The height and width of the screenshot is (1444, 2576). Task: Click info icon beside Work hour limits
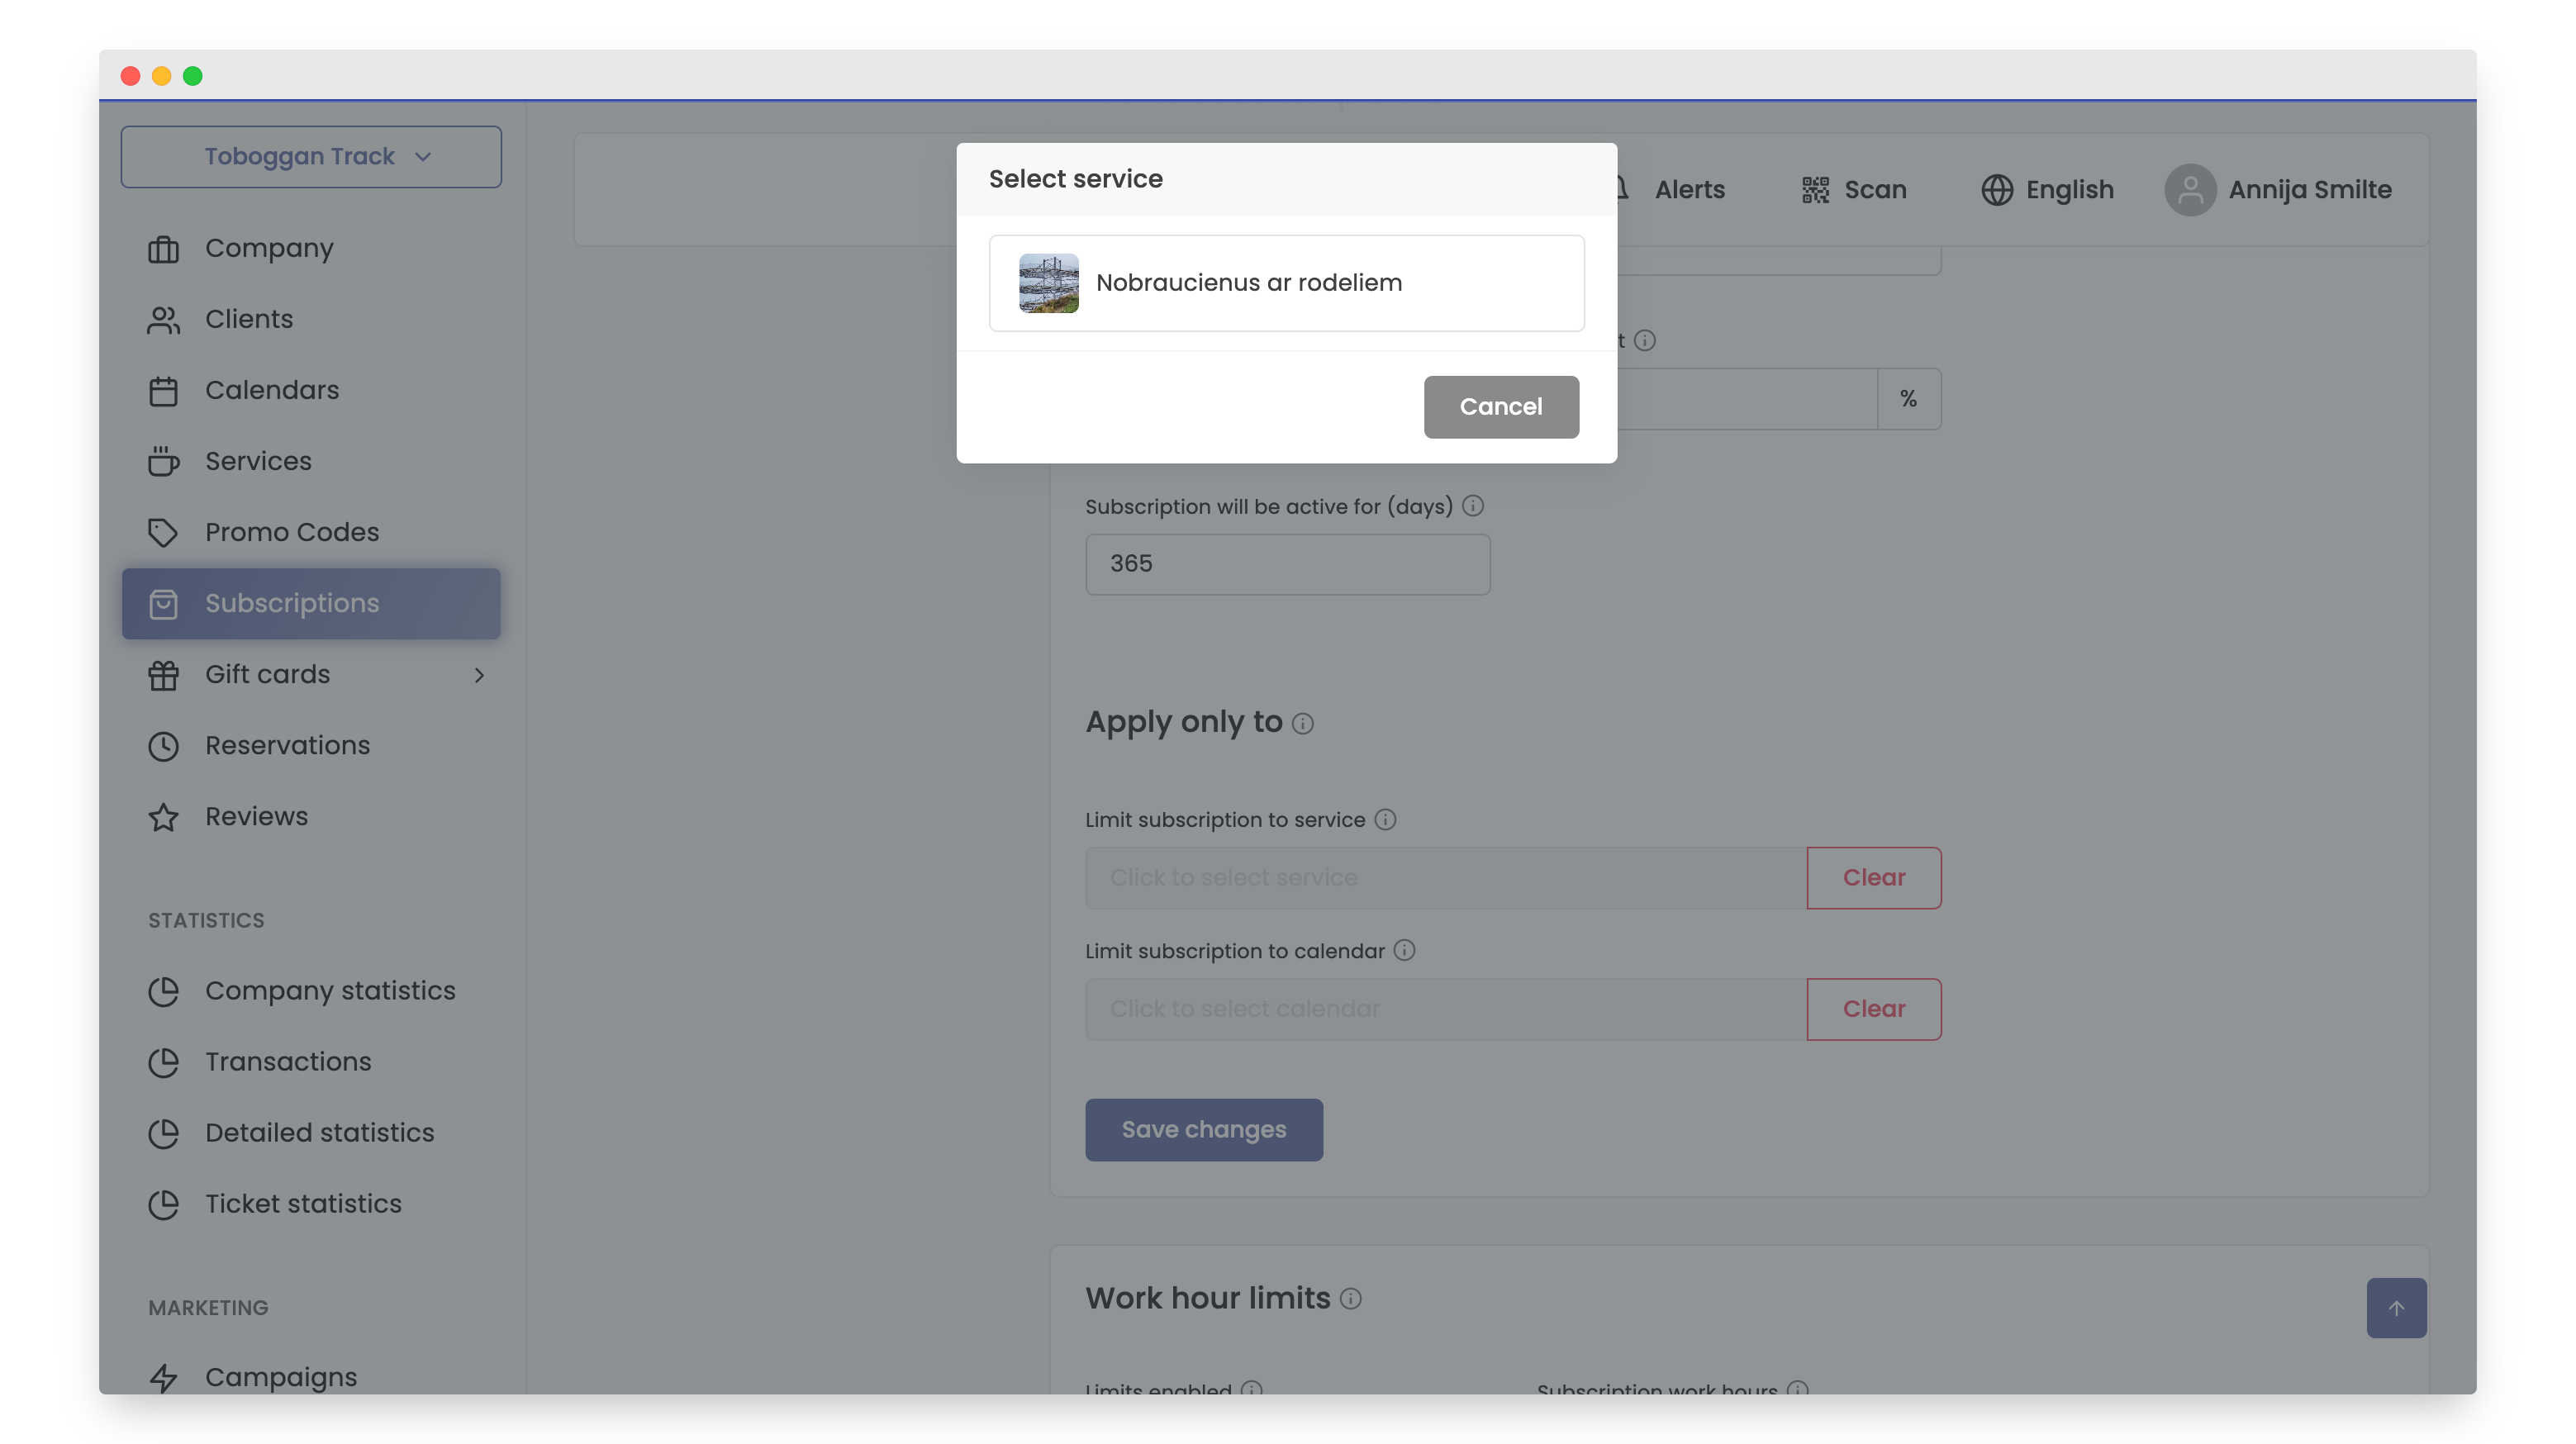1350,1298
